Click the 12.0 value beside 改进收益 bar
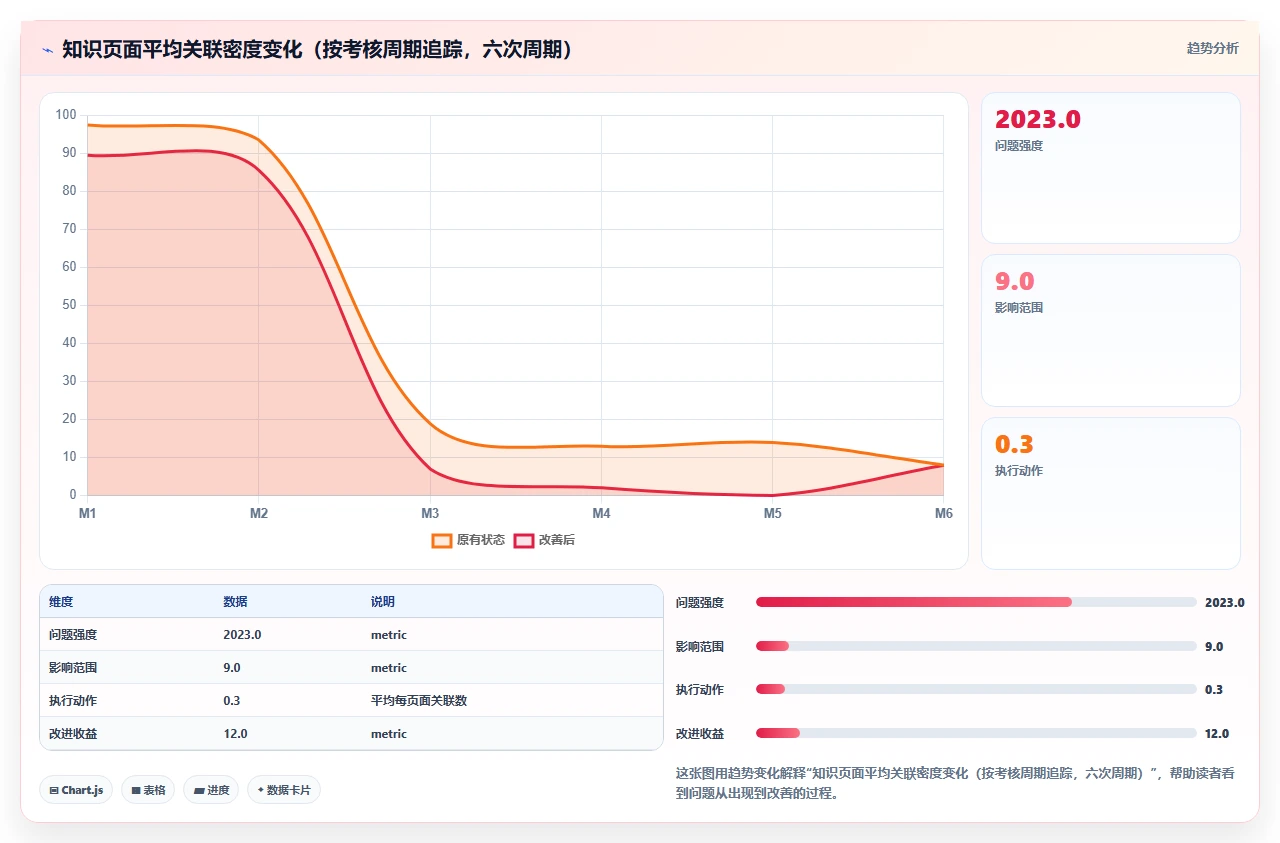This screenshot has width=1280, height=843. pyautogui.click(x=1217, y=733)
